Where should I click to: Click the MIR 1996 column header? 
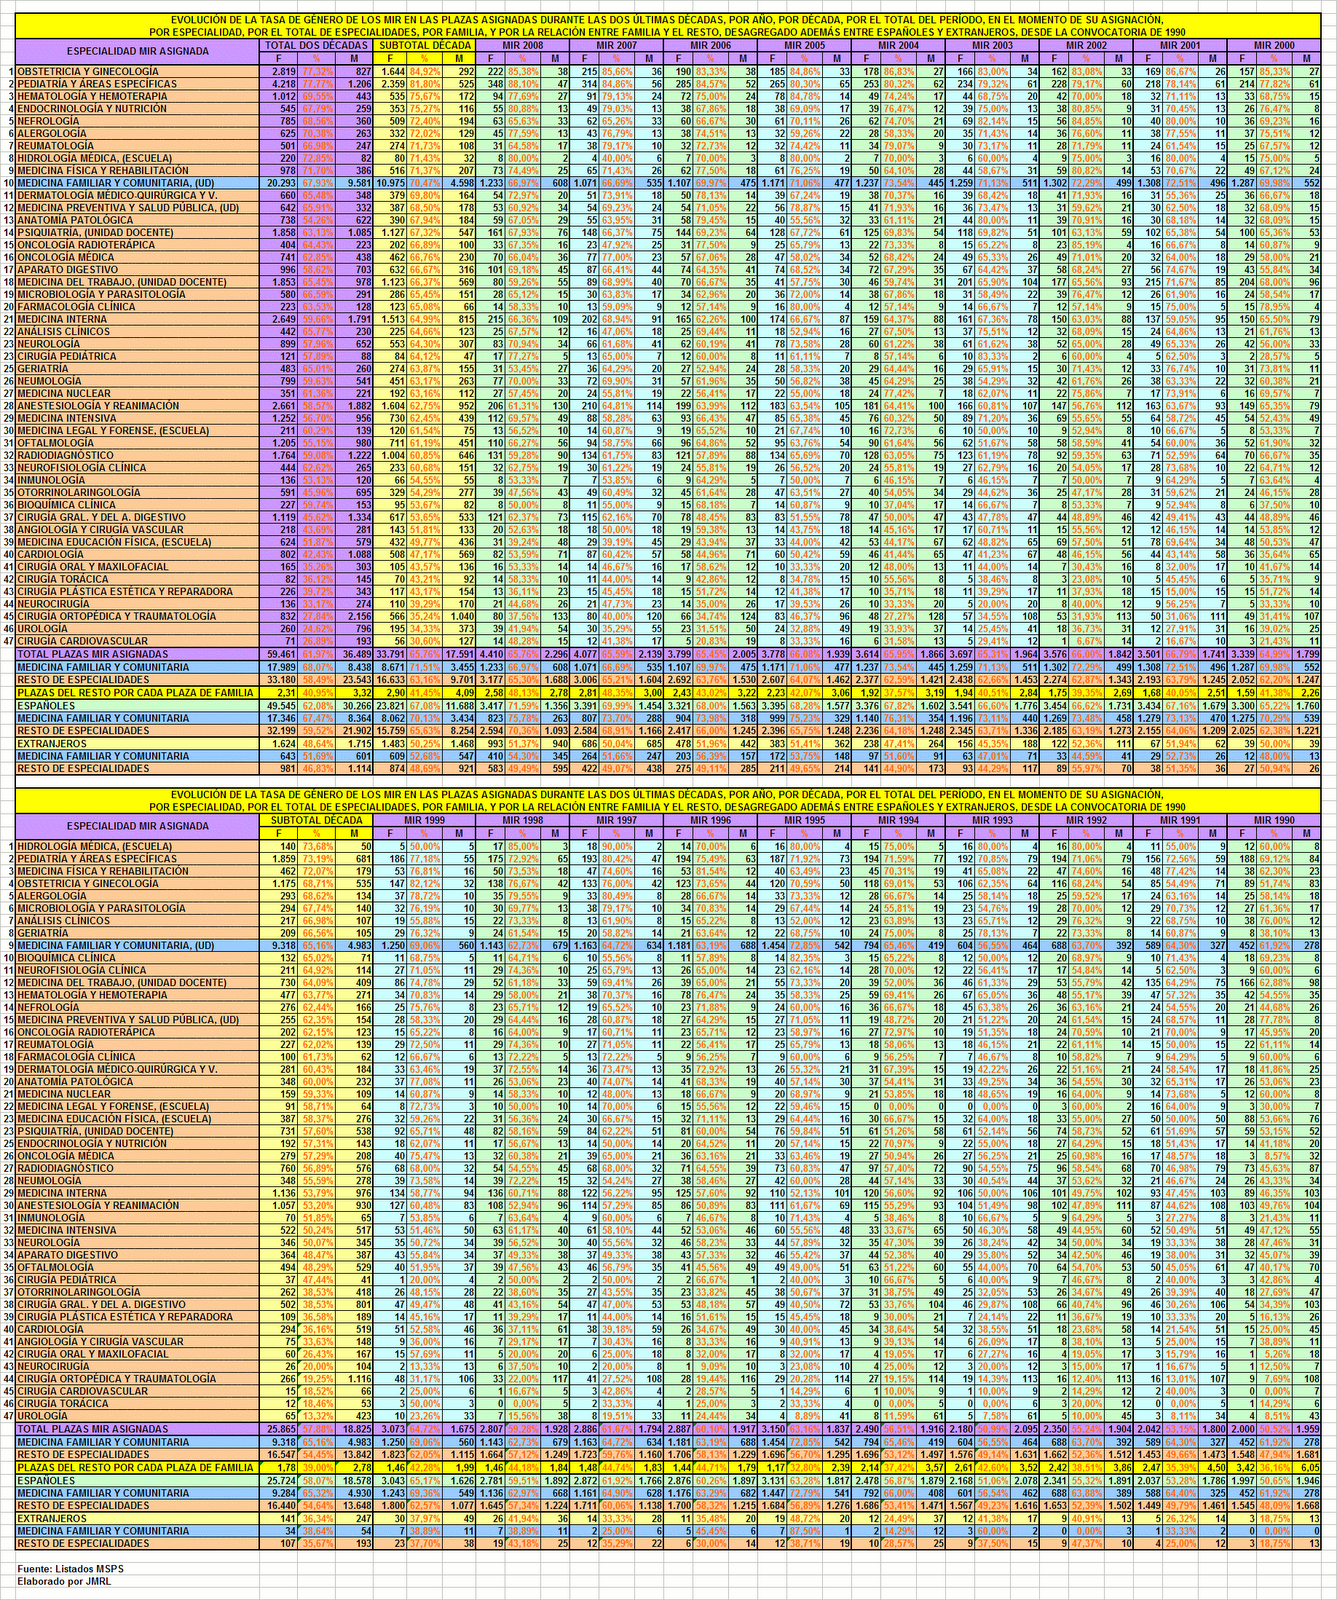click(x=712, y=820)
